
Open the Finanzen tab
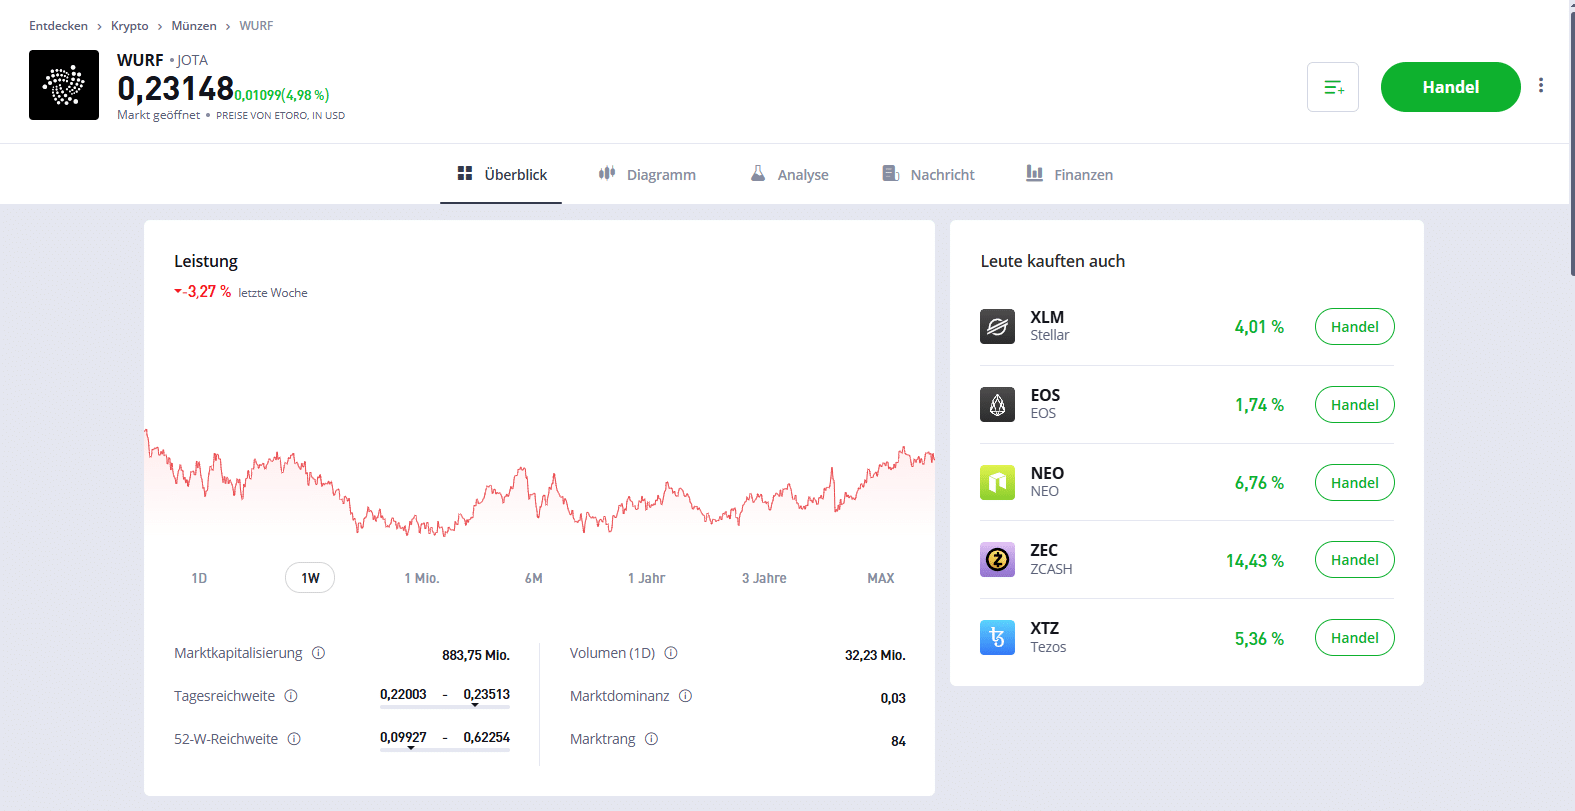[x=1069, y=174]
